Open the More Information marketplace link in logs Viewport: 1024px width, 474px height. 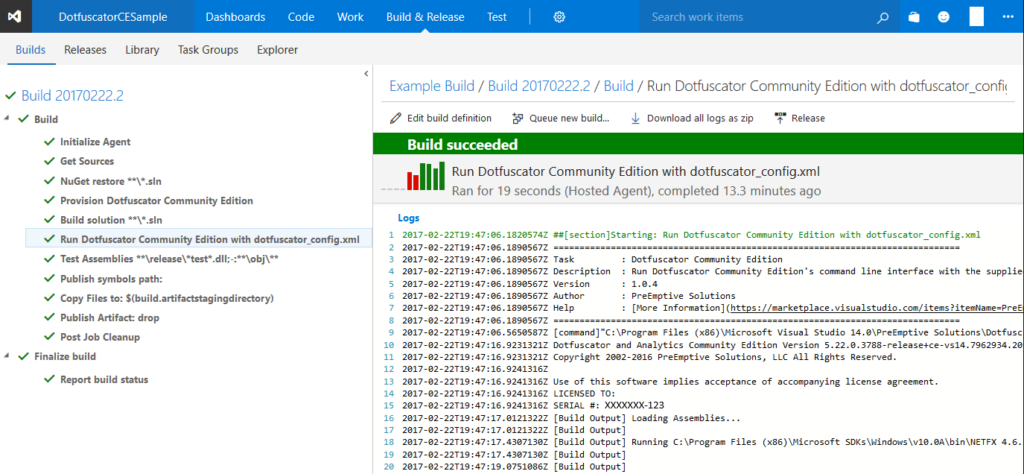coord(875,308)
